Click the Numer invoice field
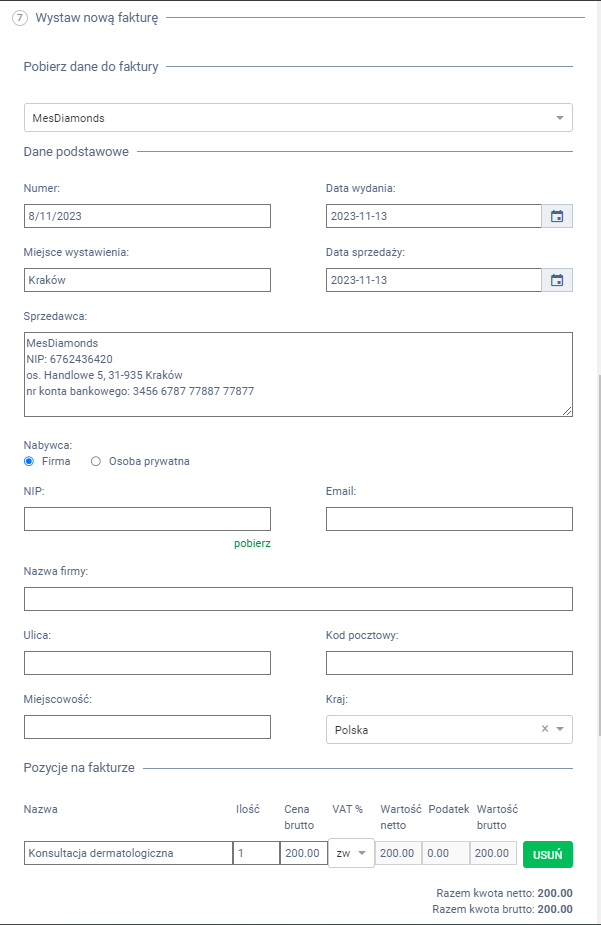This screenshot has height=925, width=601. (x=147, y=216)
